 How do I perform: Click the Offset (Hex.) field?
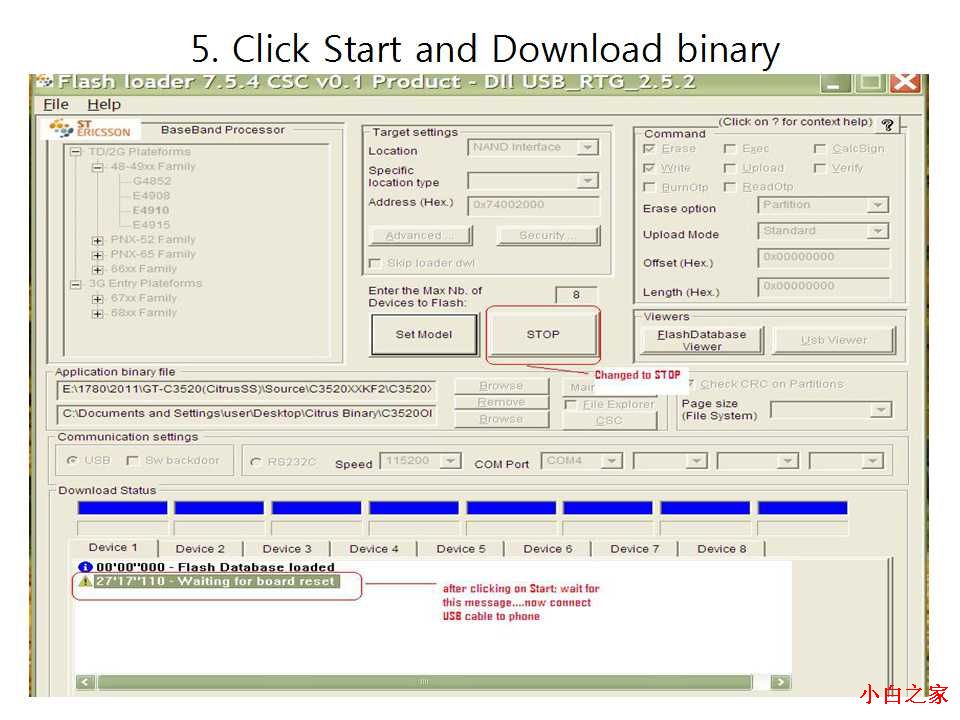[x=823, y=257]
